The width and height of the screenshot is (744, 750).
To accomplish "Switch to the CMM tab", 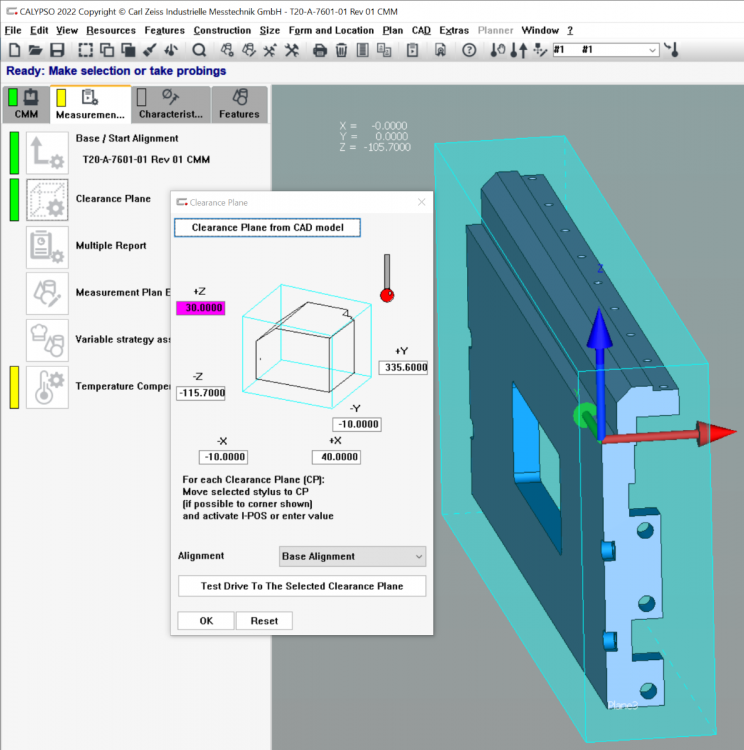I will (27, 104).
